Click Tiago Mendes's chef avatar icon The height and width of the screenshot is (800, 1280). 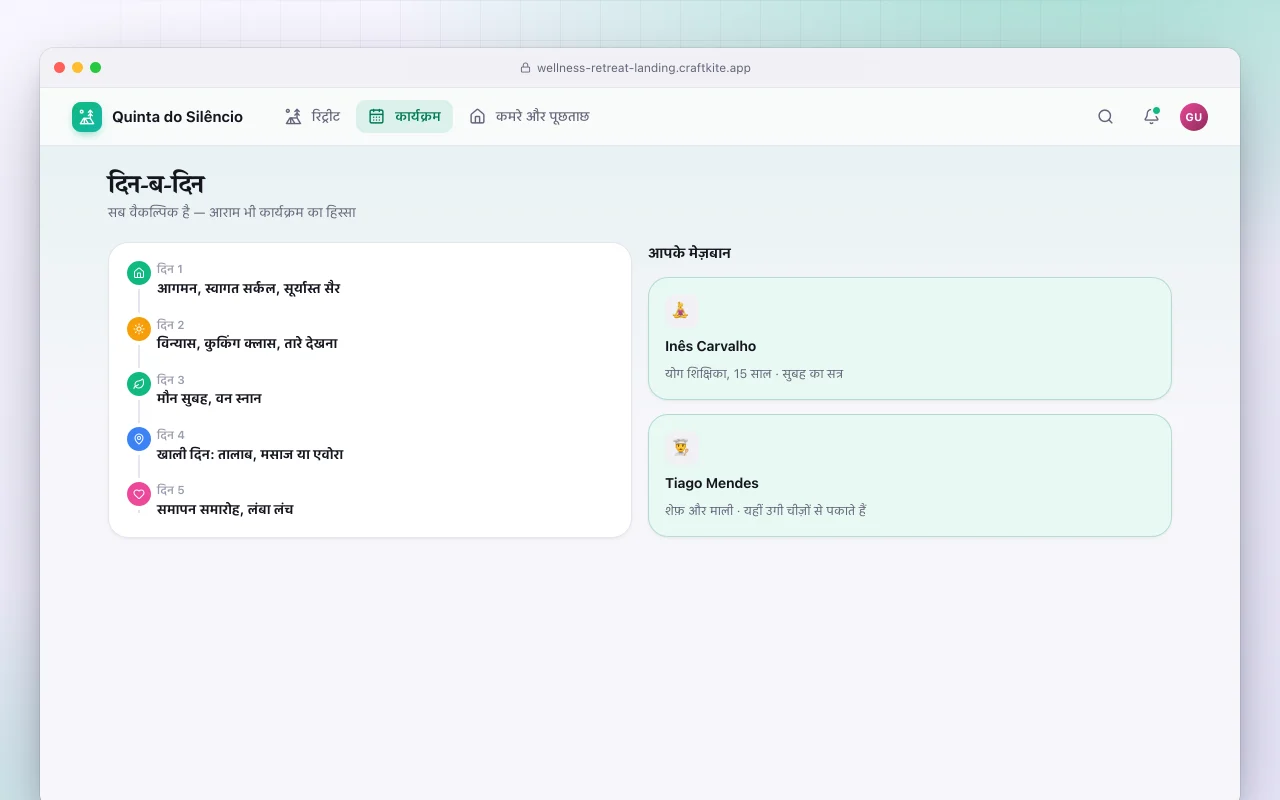681,447
